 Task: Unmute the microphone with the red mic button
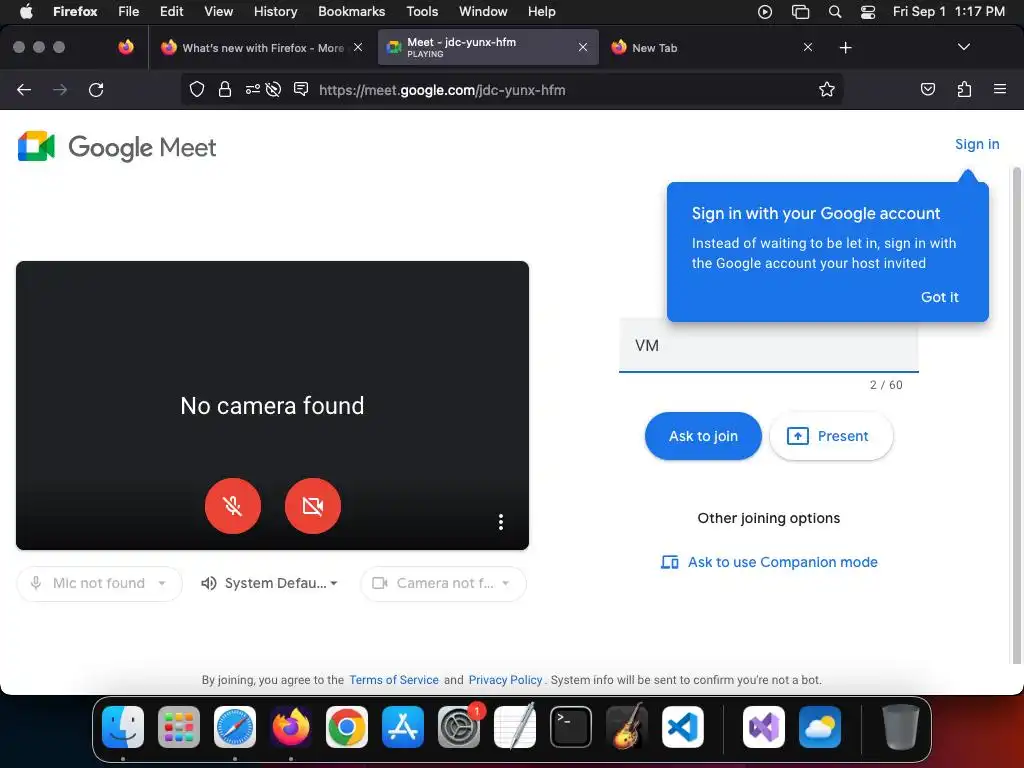pyautogui.click(x=232, y=505)
